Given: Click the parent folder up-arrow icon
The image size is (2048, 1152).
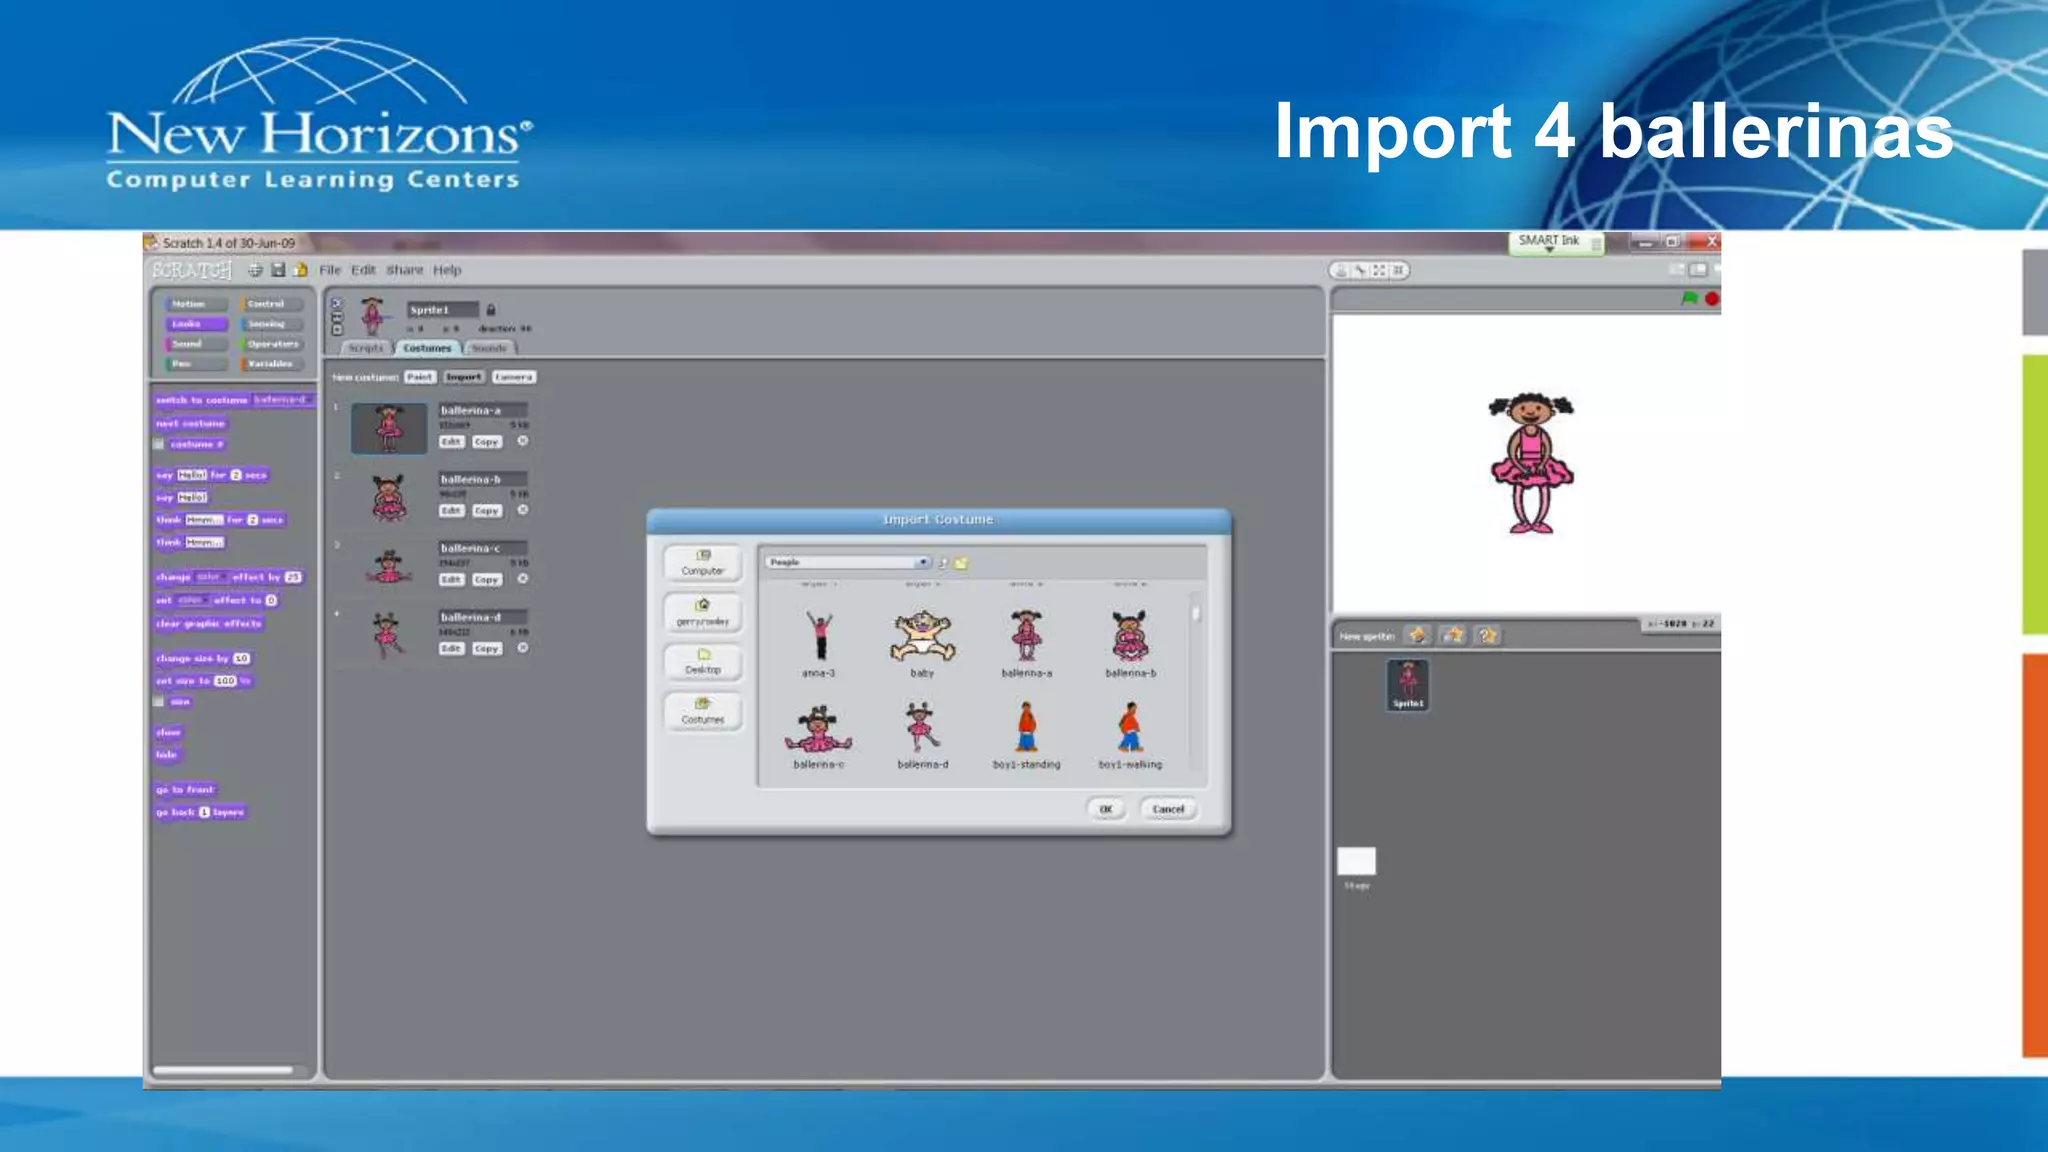Looking at the screenshot, I should click(943, 563).
